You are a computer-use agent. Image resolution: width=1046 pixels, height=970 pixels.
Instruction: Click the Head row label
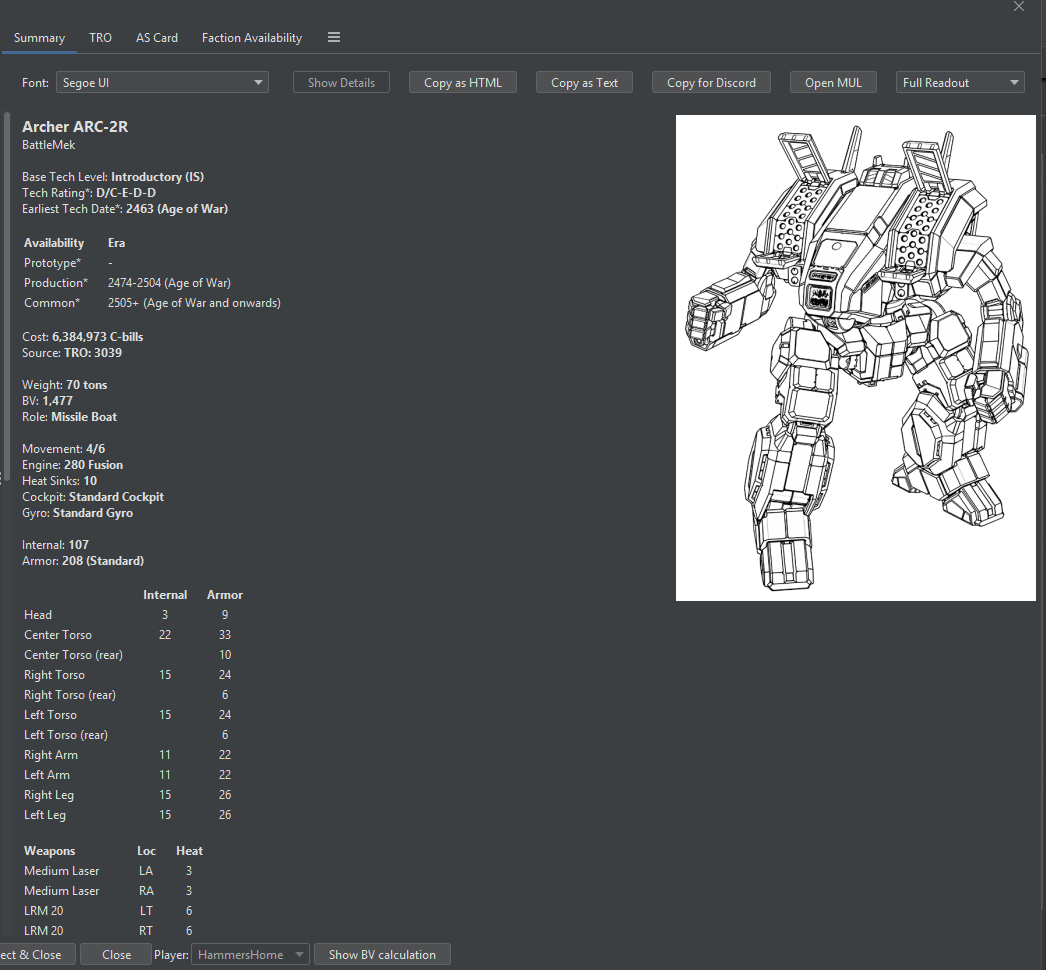coord(38,615)
